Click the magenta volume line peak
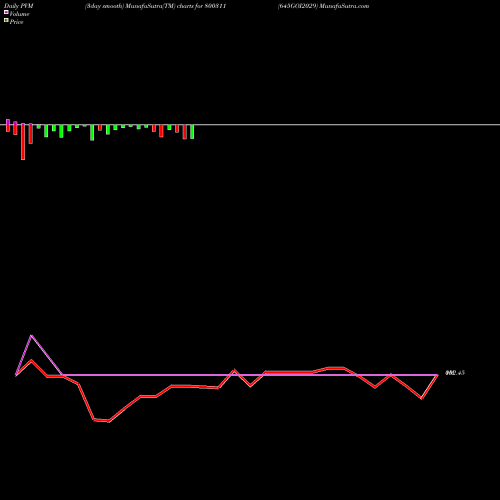 point(31,335)
